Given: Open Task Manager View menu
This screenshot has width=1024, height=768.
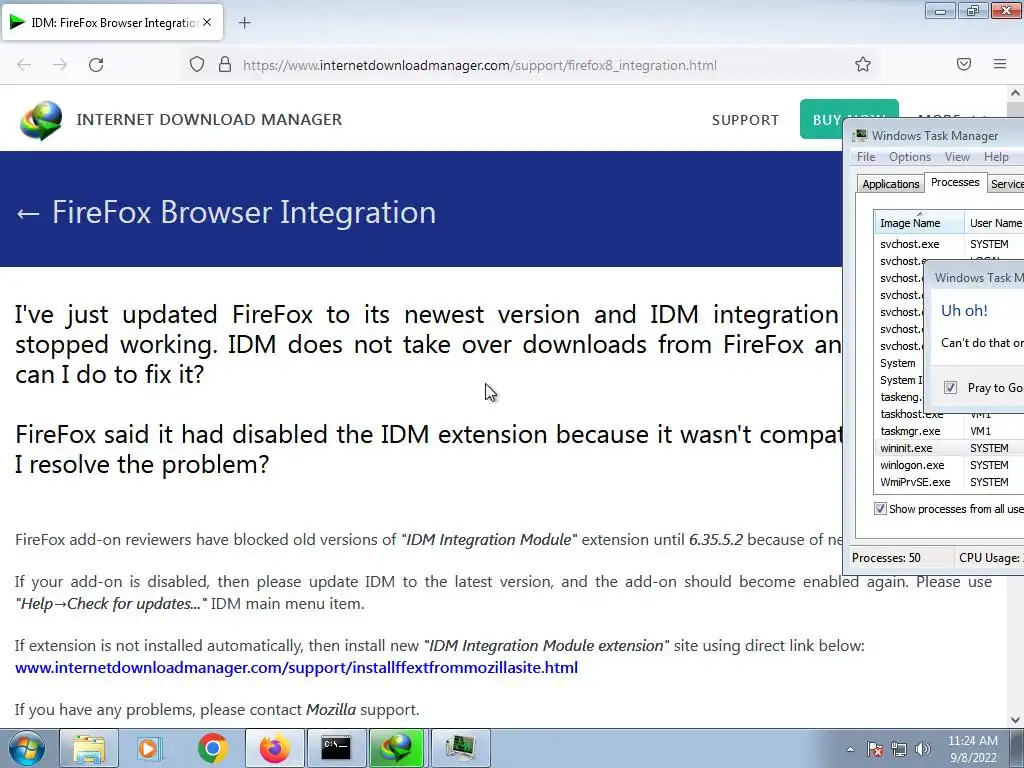Looking at the screenshot, I should tap(957, 157).
